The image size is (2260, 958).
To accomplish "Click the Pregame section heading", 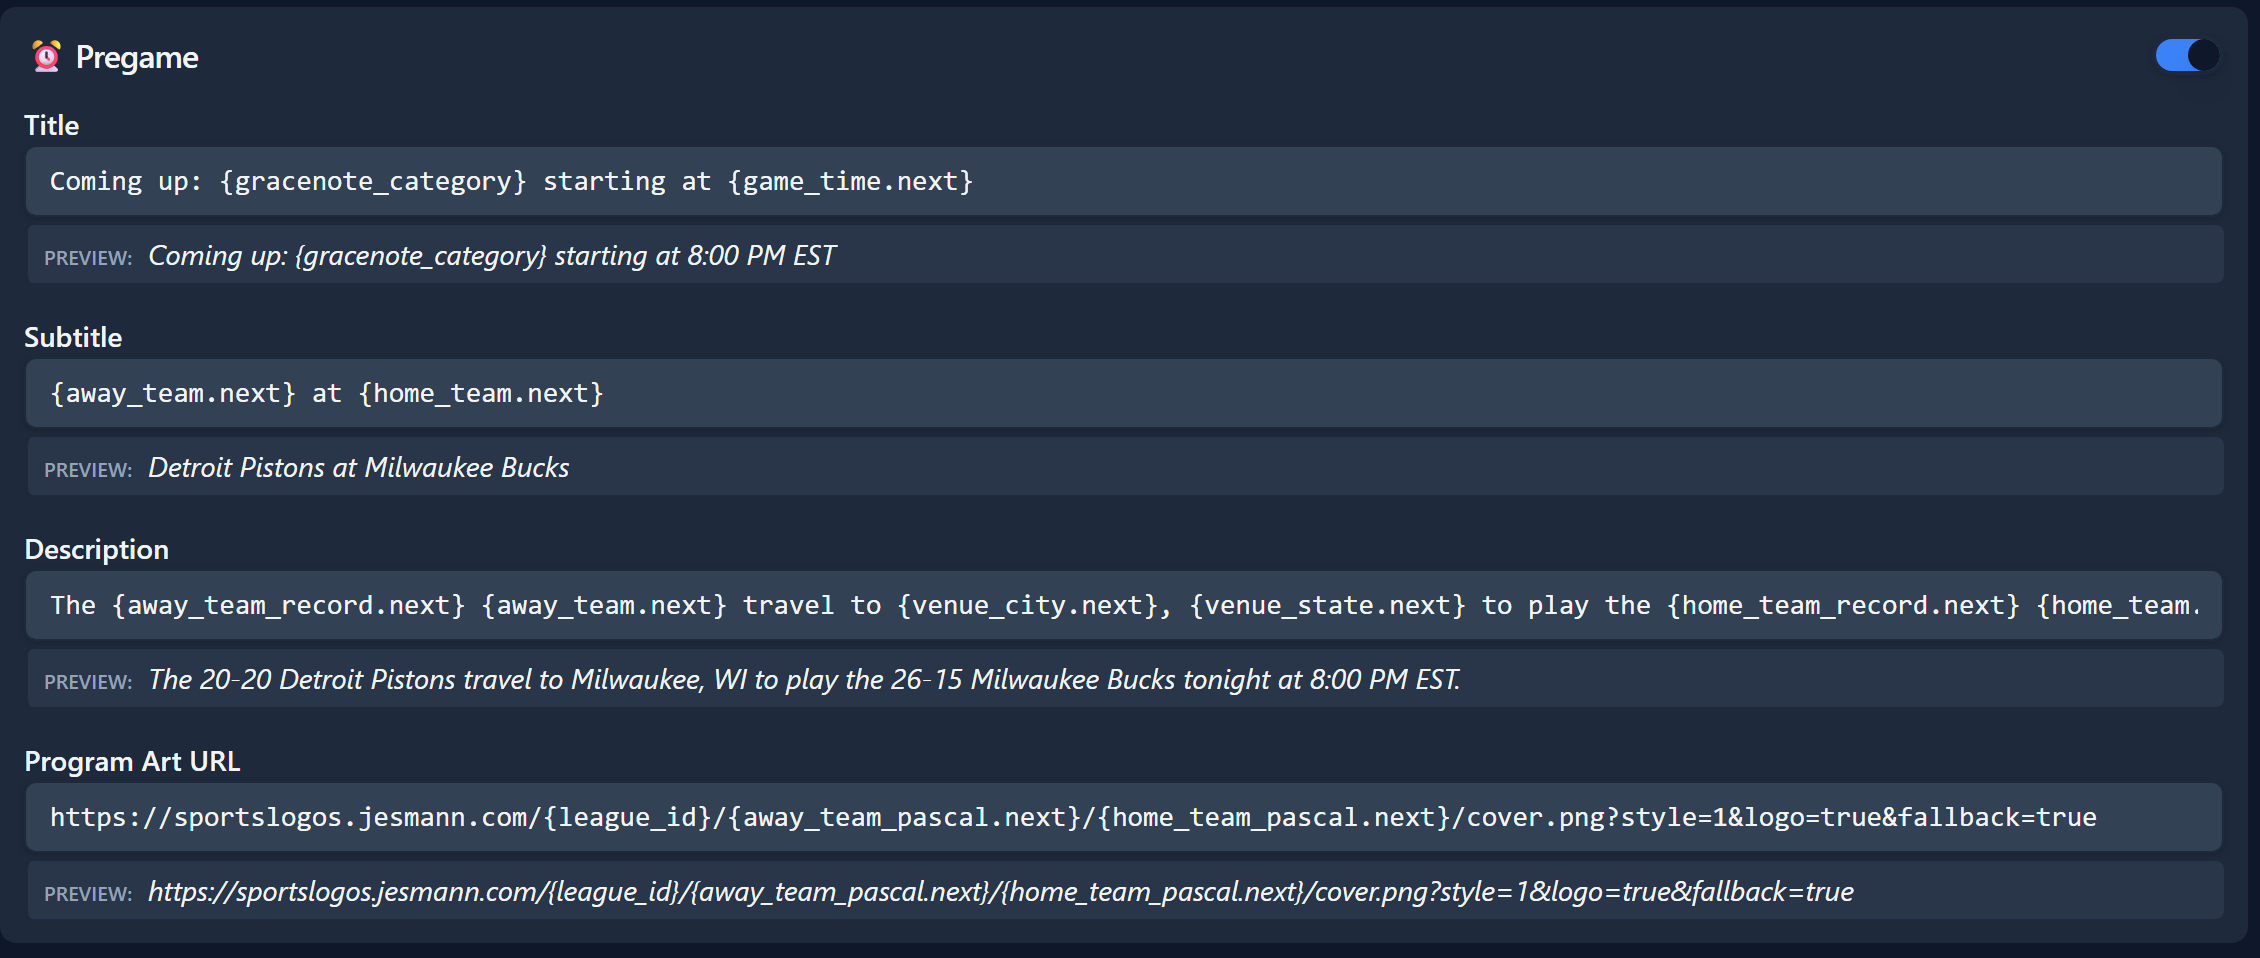I will point(137,58).
